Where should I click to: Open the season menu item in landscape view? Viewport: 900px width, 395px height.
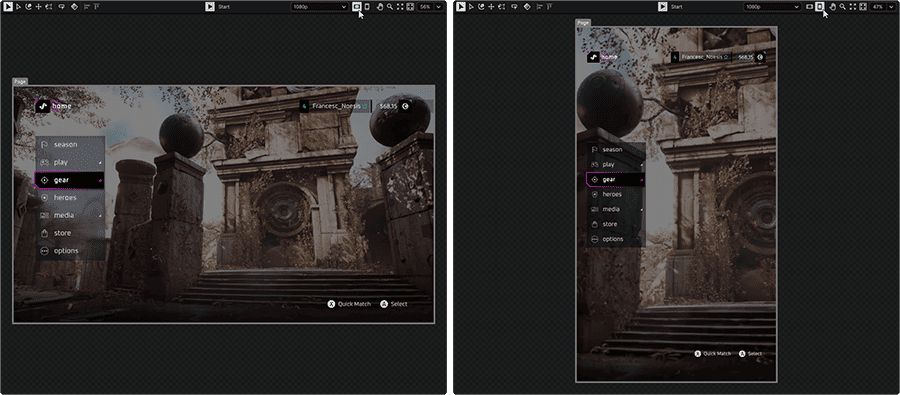[70, 145]
